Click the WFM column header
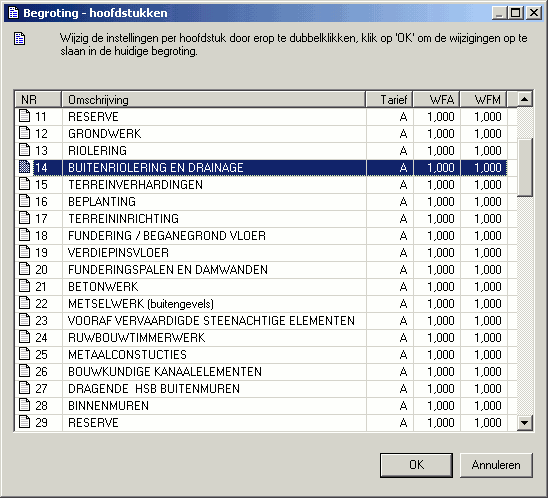This screenshot has width=548, height=498. [483, 100]
